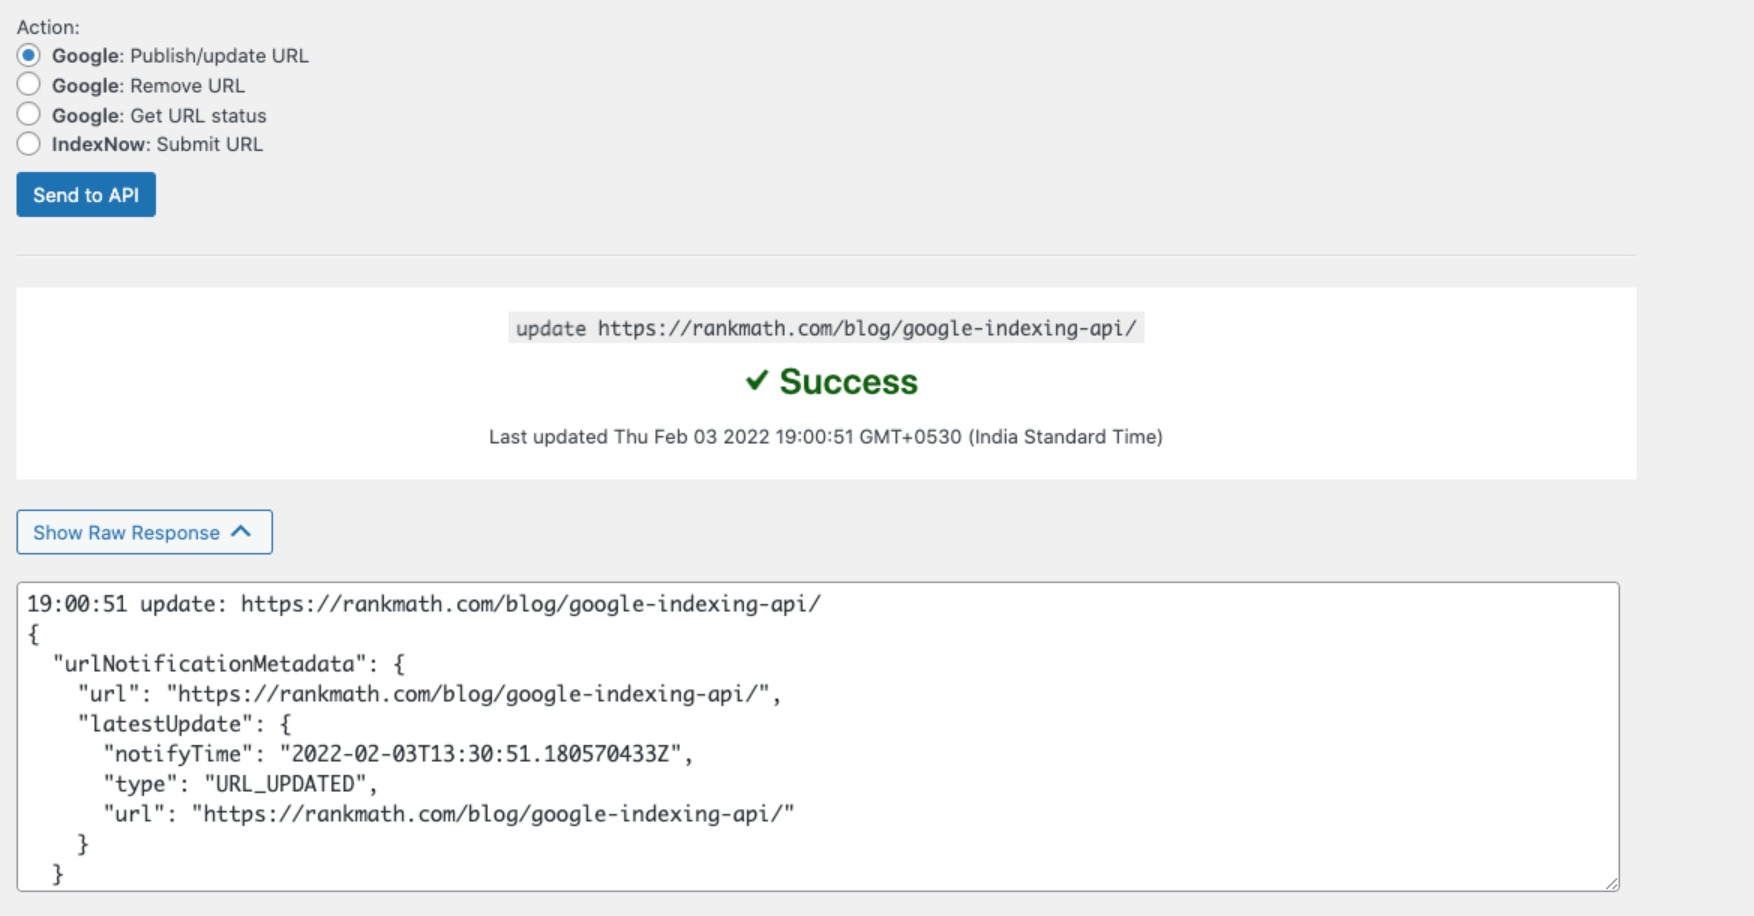Click the highlighted update URL text
Screen dimensions: 1754x916
pos(828,328)
